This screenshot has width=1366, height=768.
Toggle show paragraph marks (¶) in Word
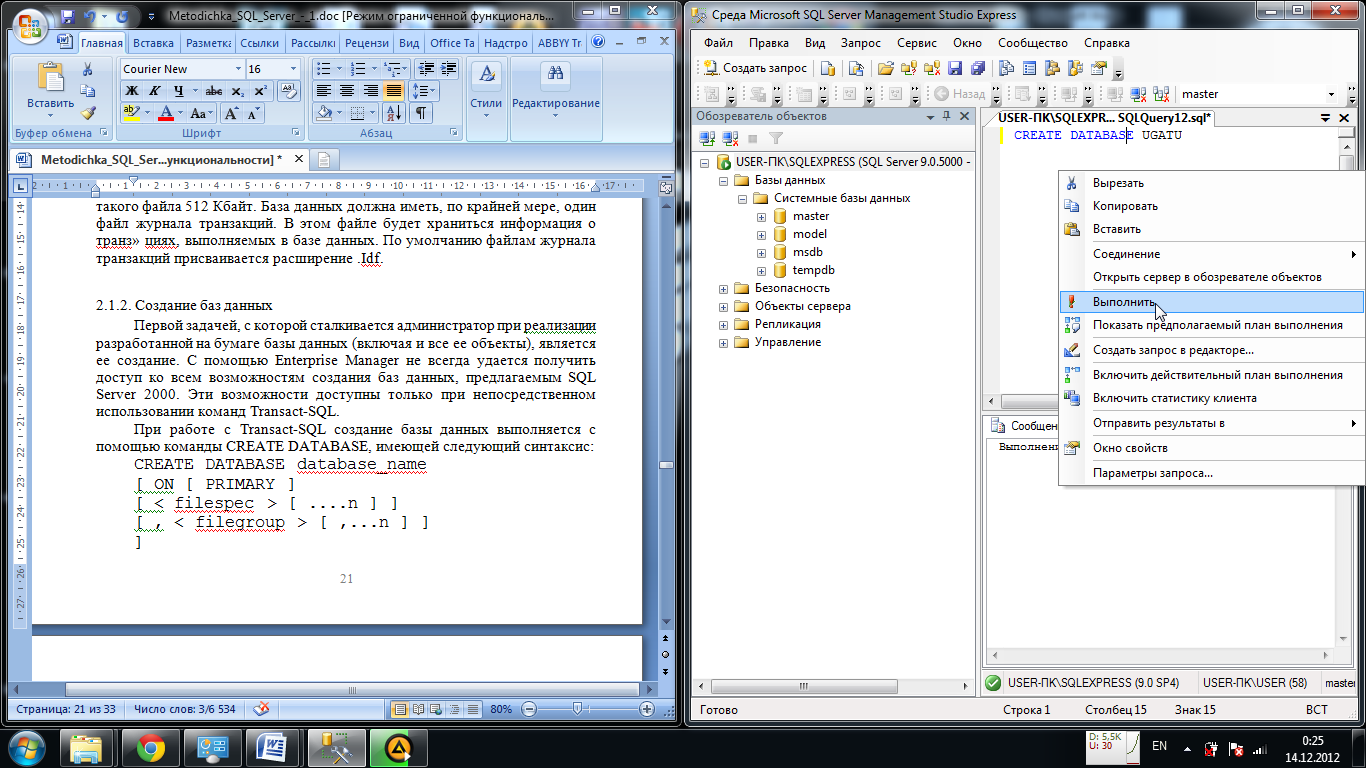421,113
